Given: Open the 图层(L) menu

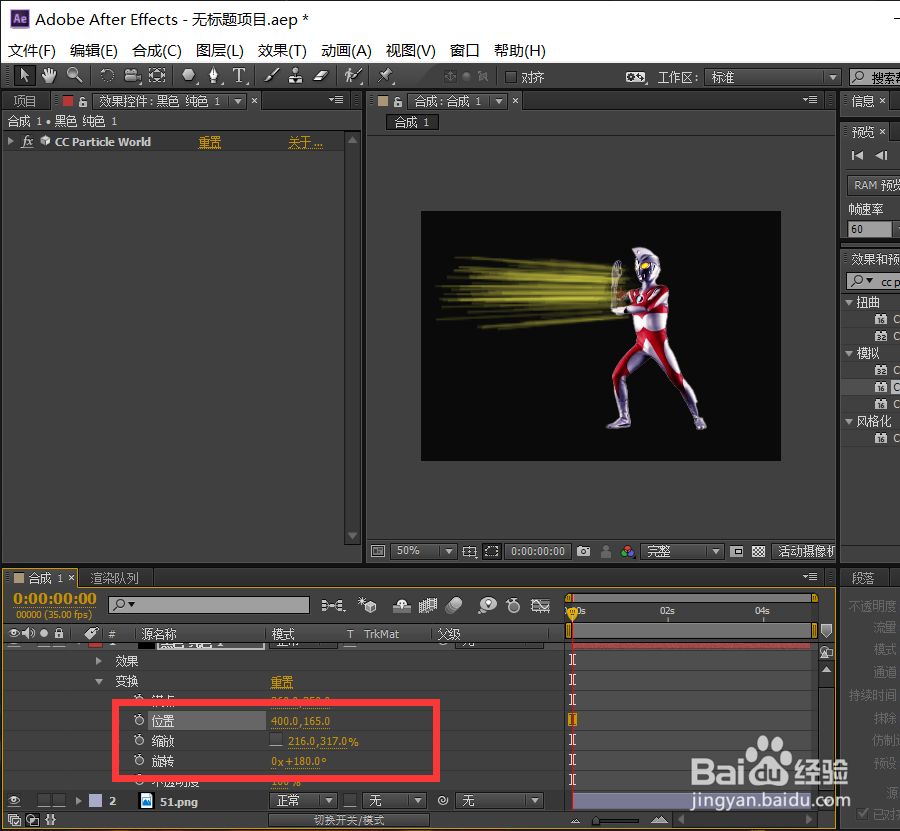Looking at the screenshot, I should click(220, 51).
